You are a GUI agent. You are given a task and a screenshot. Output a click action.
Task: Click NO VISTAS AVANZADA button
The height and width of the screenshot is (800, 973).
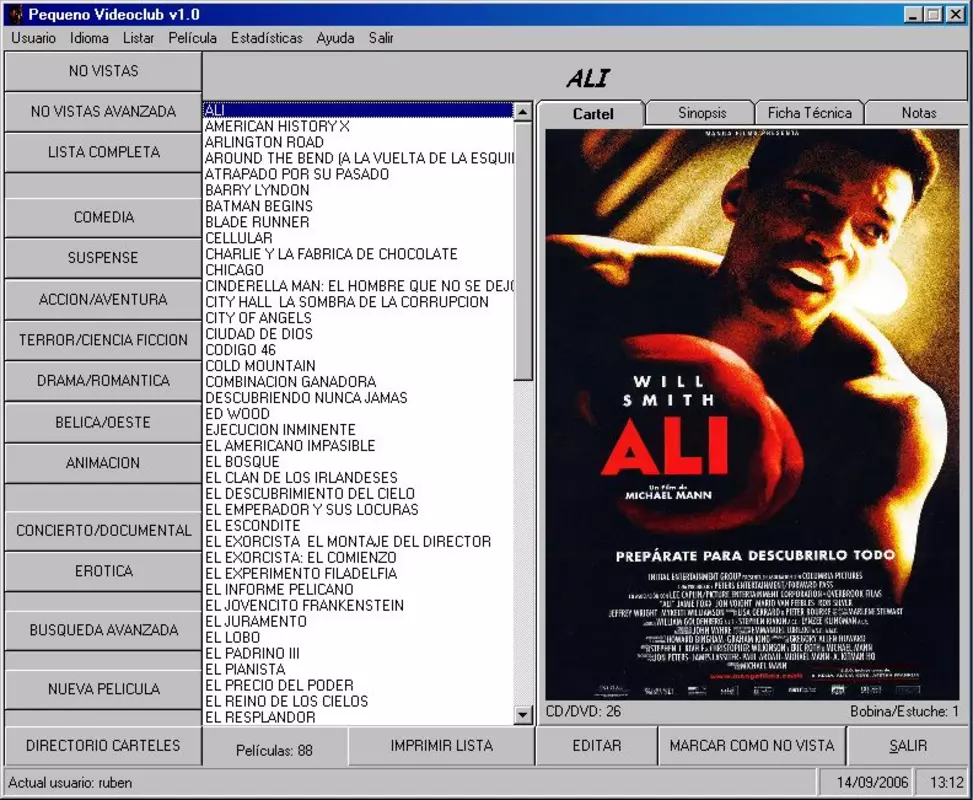[103, 112]
